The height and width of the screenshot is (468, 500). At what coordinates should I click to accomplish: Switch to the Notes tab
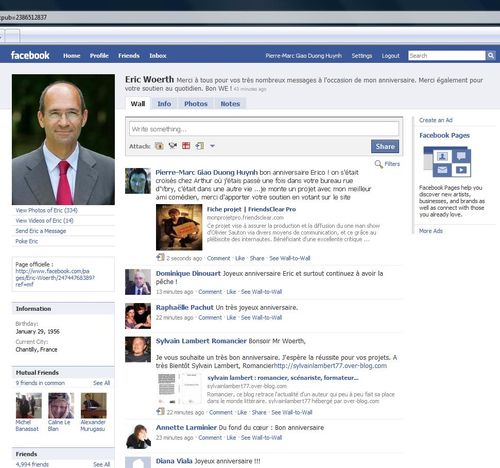click(230, 104)
